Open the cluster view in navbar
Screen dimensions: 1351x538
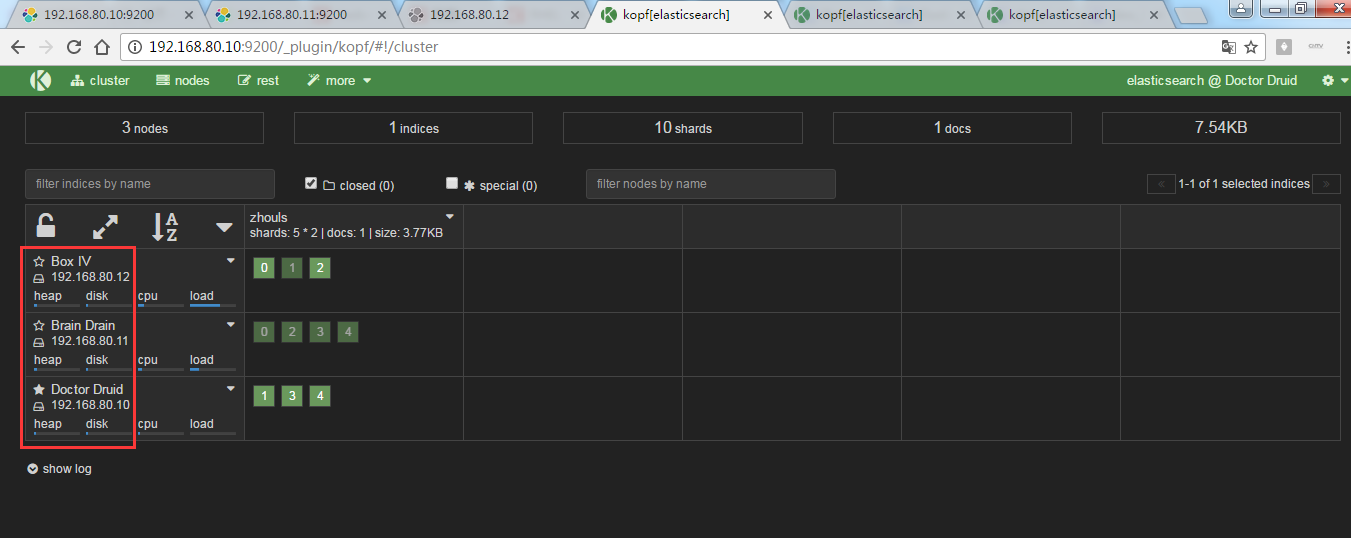tap(100, 80)
